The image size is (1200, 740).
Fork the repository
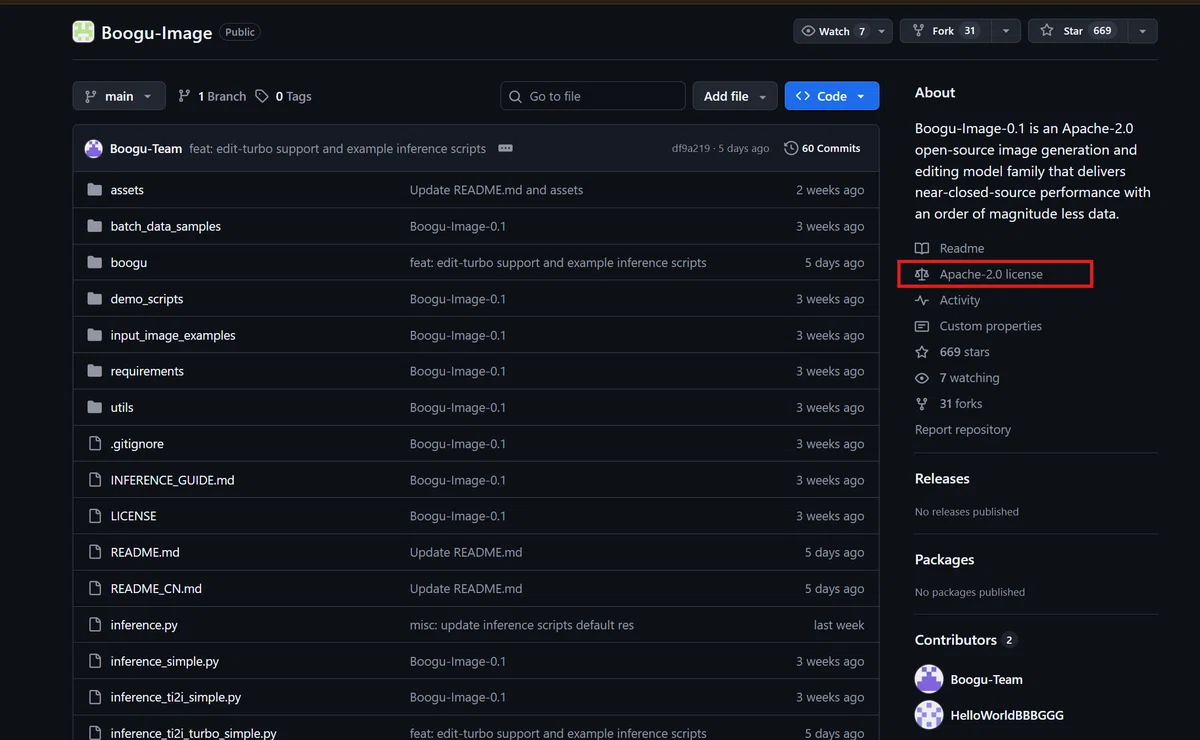(x=946, y=31)
